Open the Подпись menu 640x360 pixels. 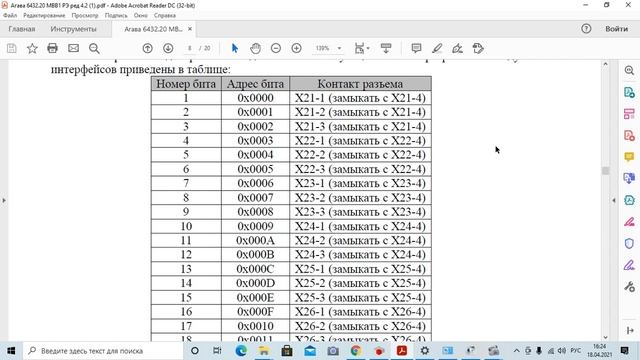(116, 15)
